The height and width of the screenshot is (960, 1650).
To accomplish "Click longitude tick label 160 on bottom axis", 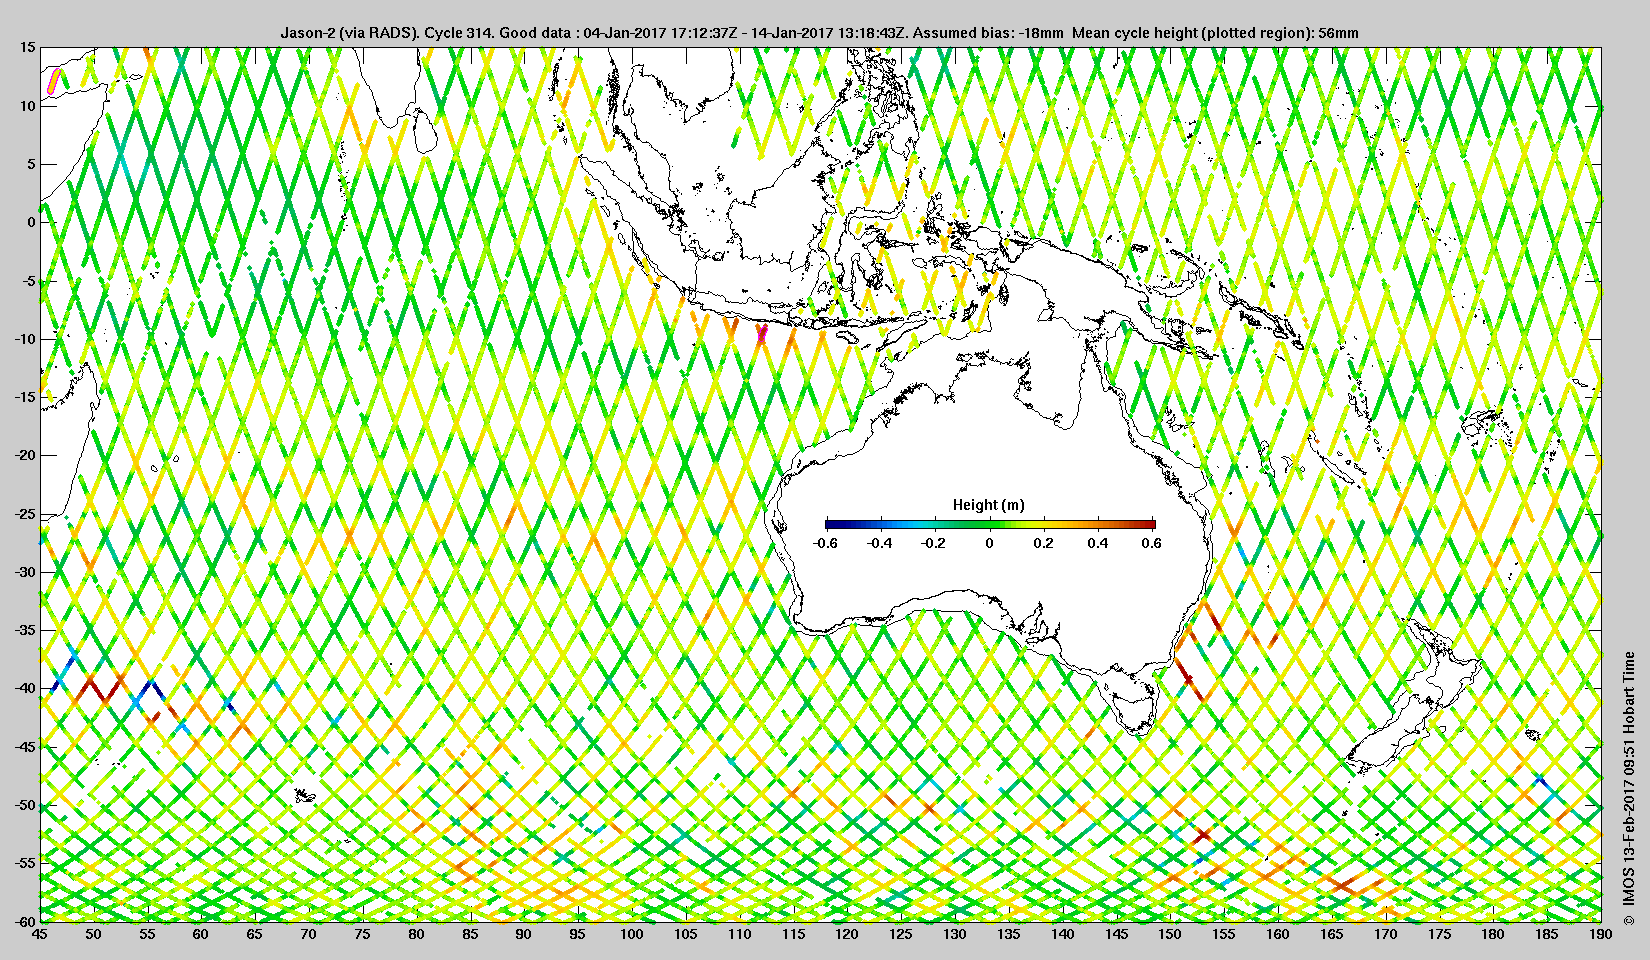I will 1278,934.
